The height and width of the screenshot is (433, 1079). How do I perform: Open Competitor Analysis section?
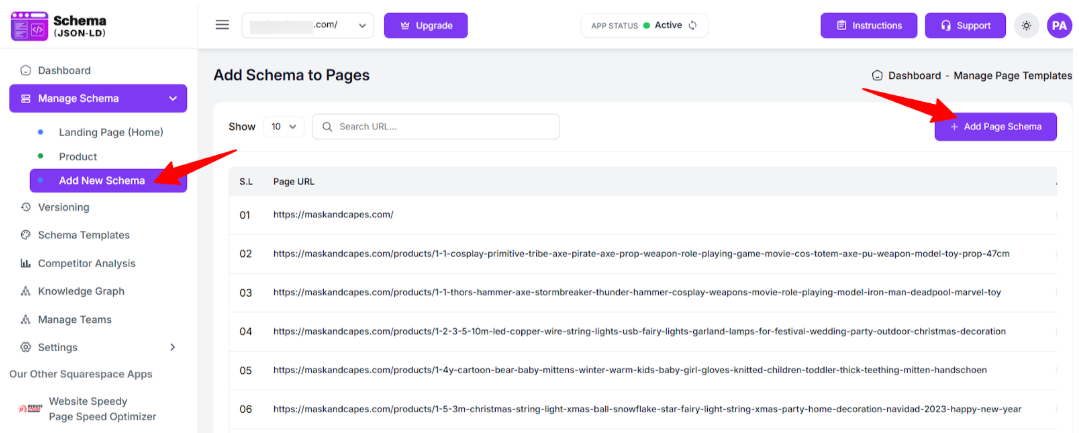(x=86, y=263)
